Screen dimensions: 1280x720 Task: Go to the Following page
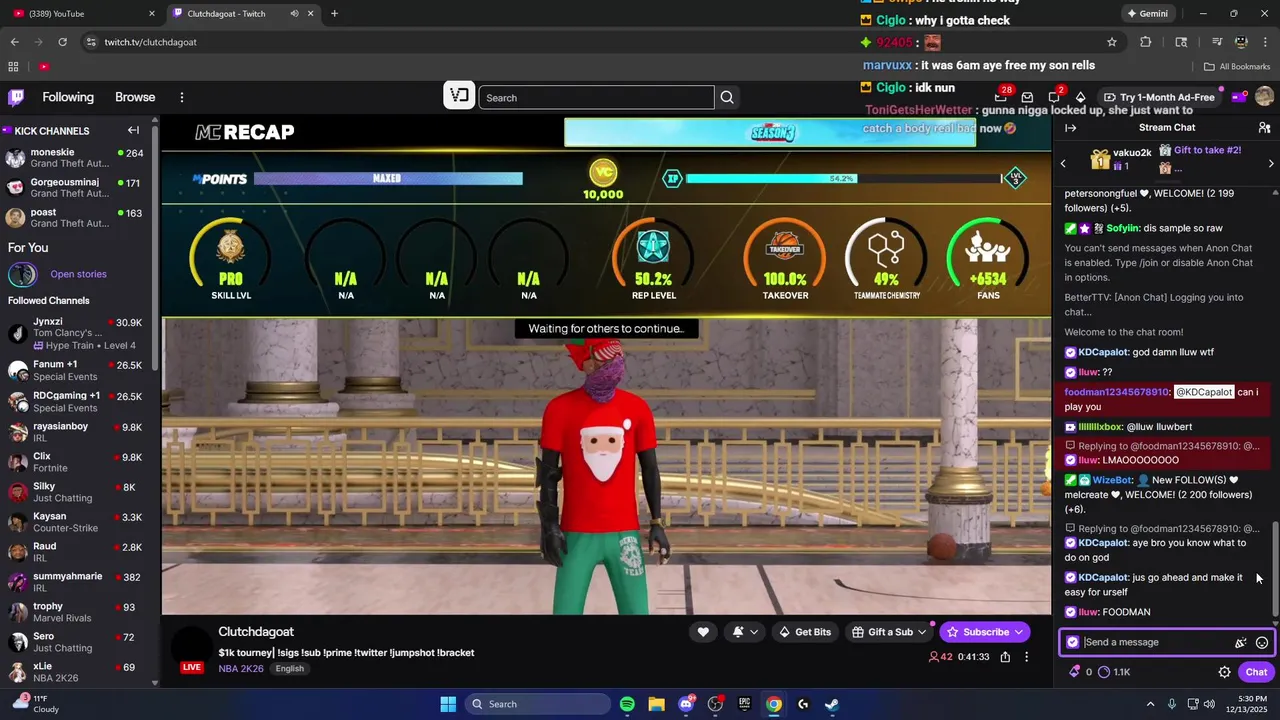(x=68, y=97)
